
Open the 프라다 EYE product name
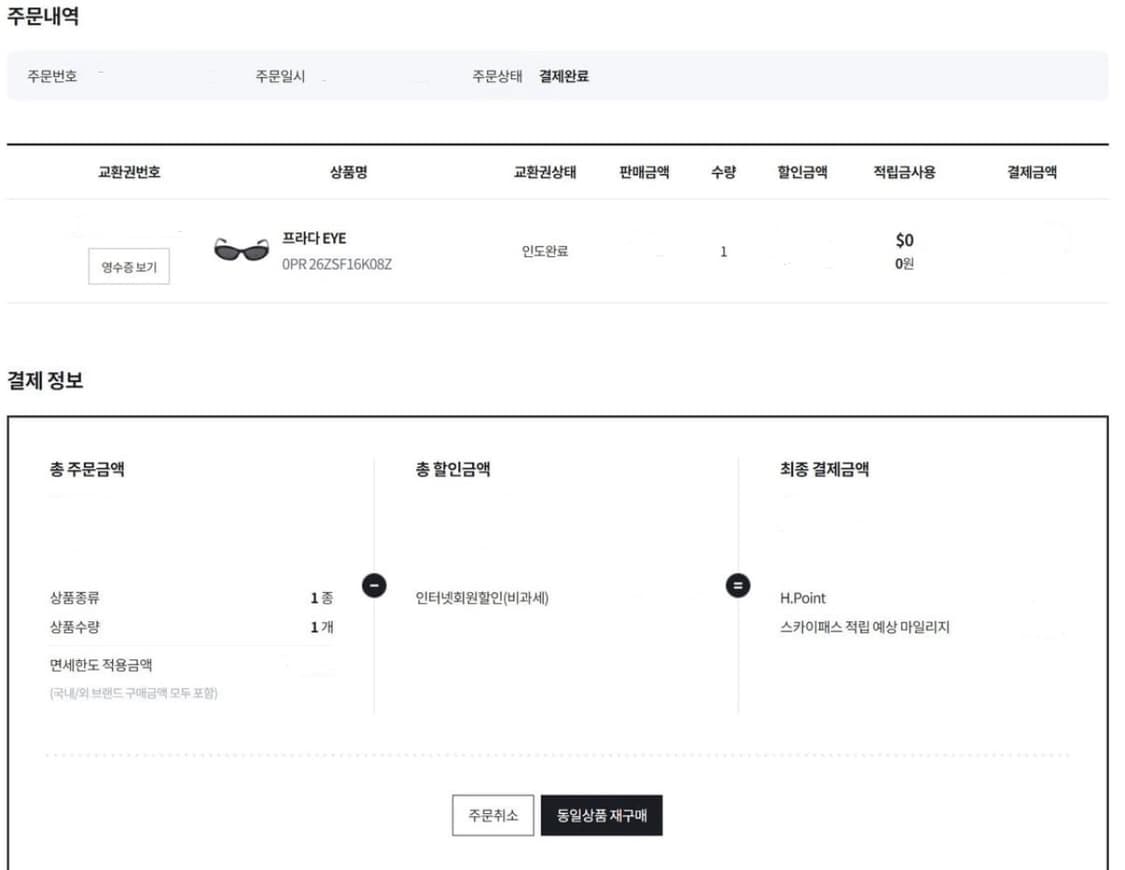(x=314, y=238)
